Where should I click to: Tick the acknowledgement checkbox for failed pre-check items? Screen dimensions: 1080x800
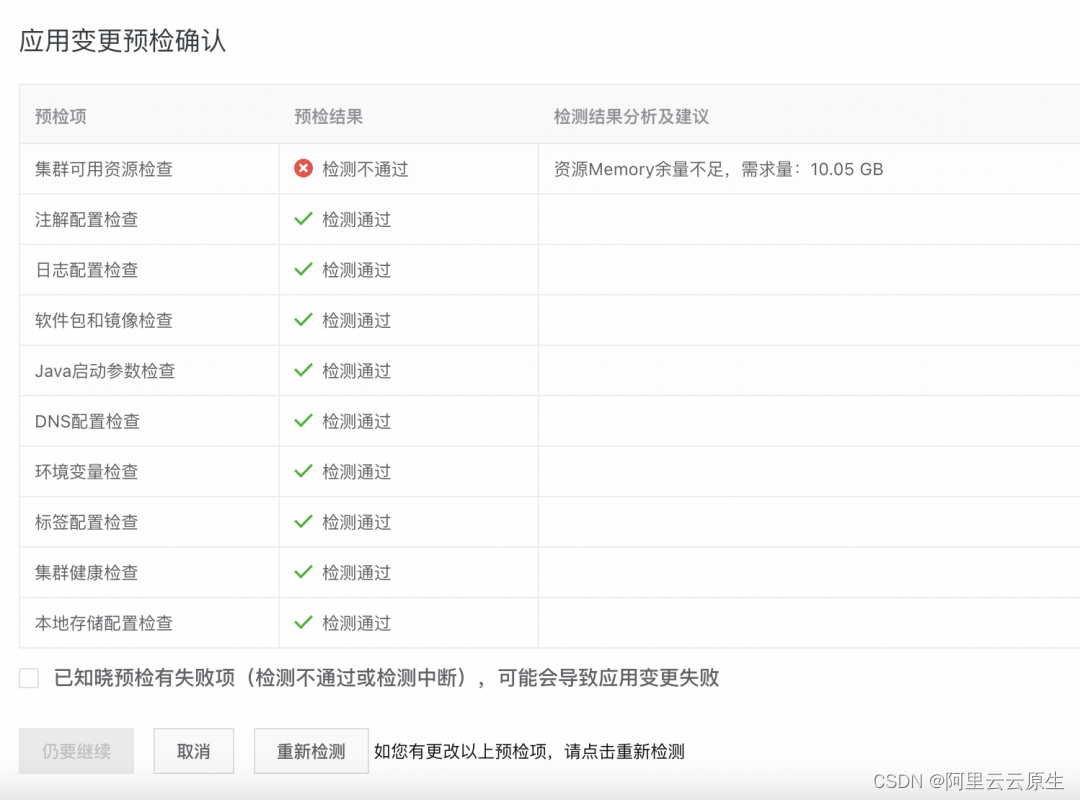click(29, 678)
